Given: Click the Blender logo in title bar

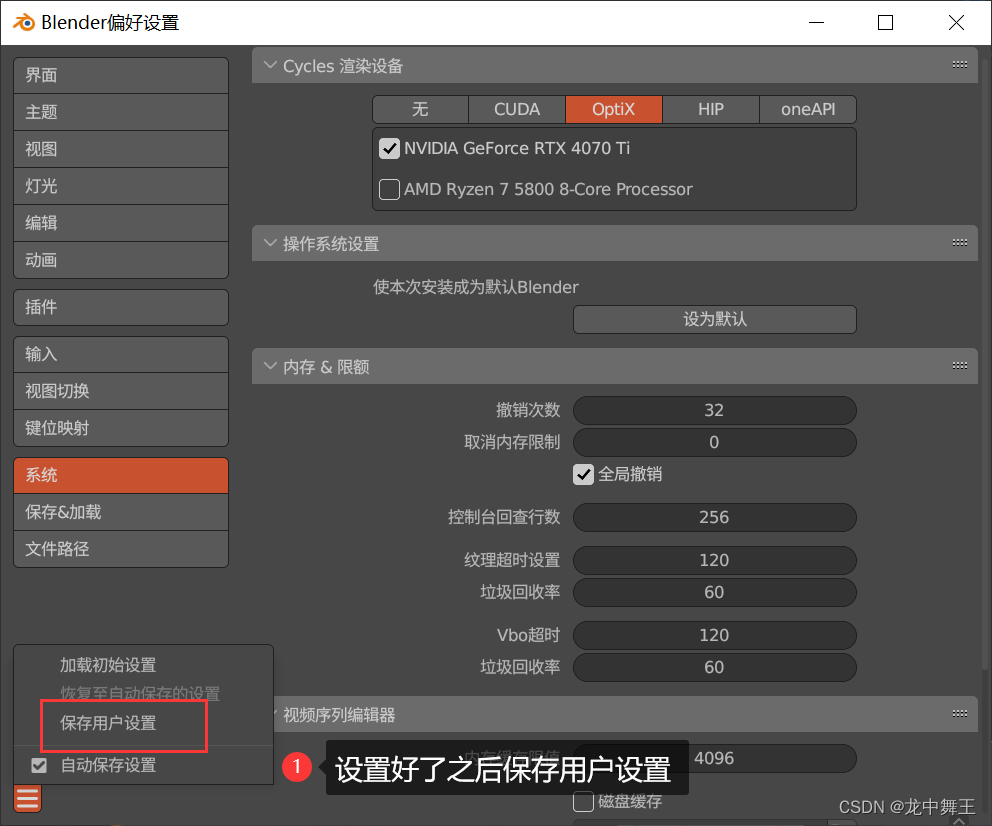Looking at the screenshot, I should [x=24, y=23].
